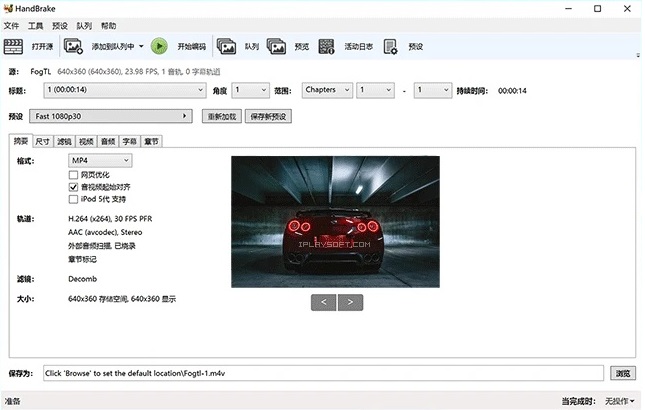Screen dimensions: 645x410
Task: Switch to the 章节 tab
Action: 151,142
